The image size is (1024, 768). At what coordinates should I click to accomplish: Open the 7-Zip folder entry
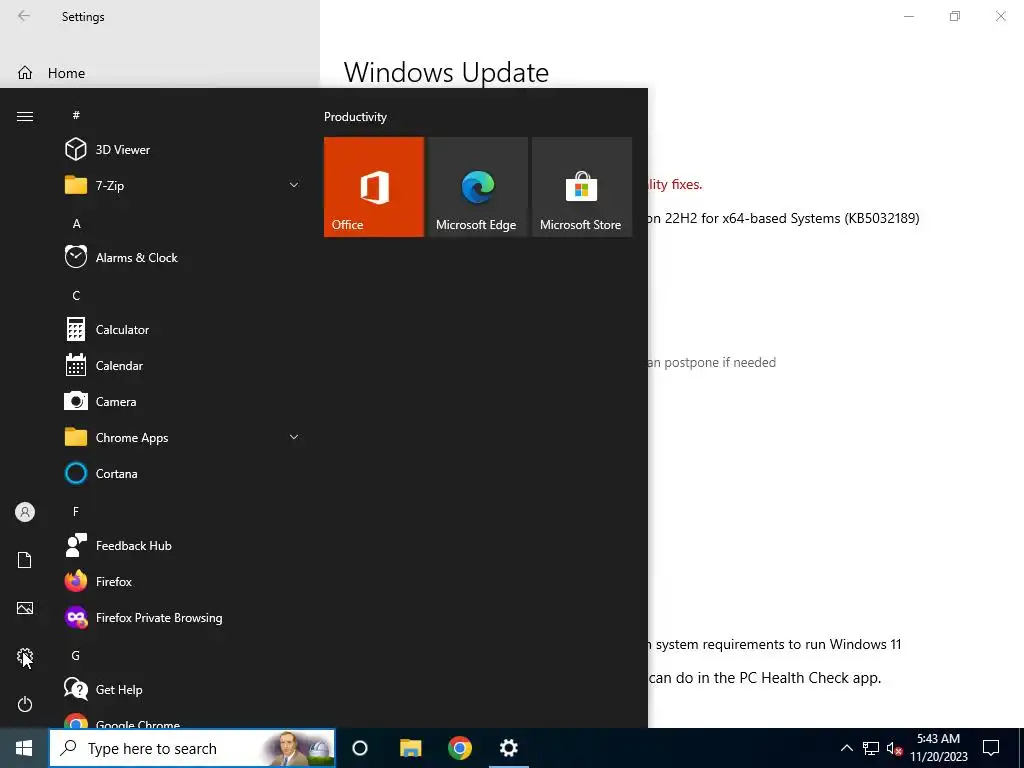click(x=183, y=185)
